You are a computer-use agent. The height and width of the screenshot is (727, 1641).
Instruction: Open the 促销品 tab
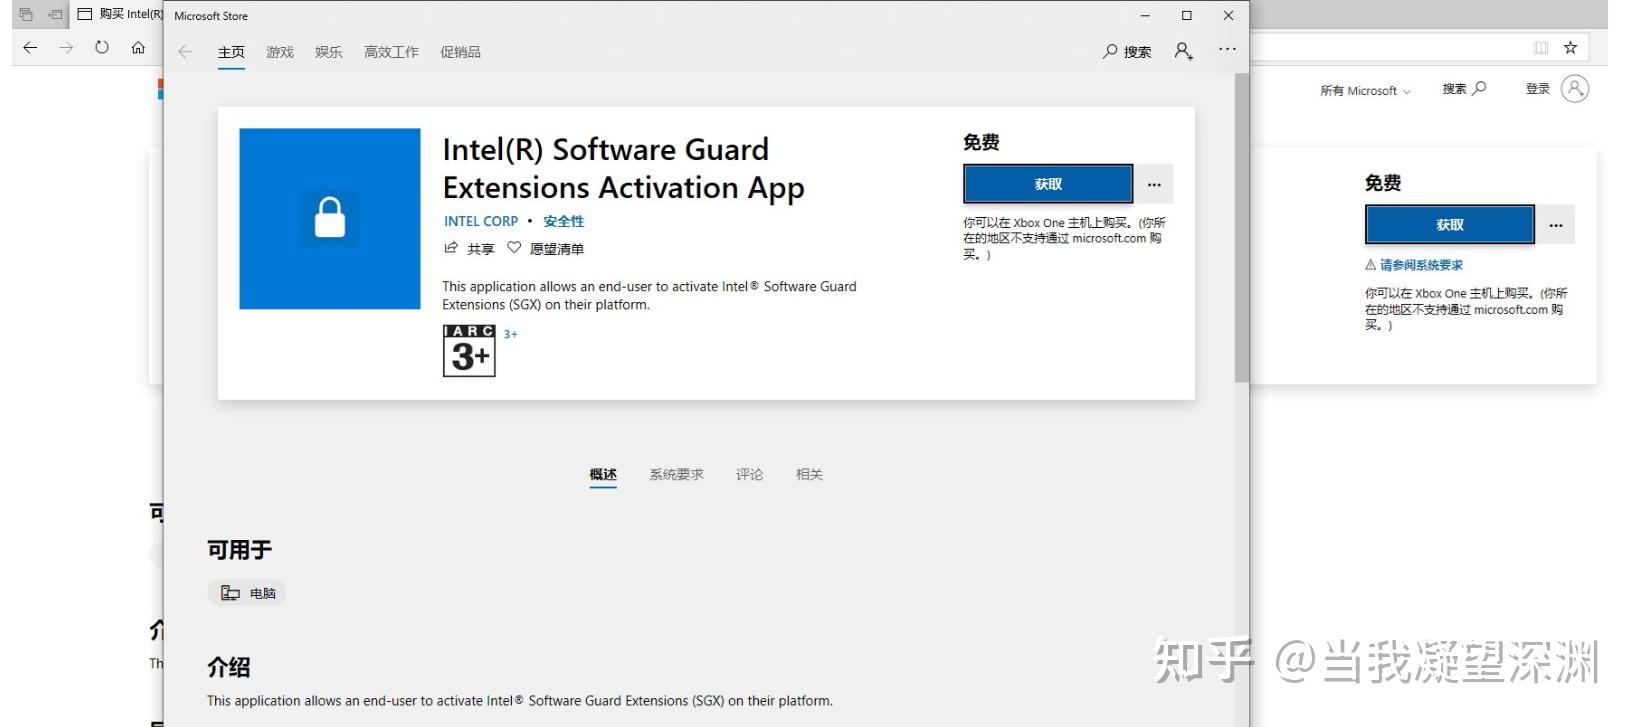tap(460, 52)
